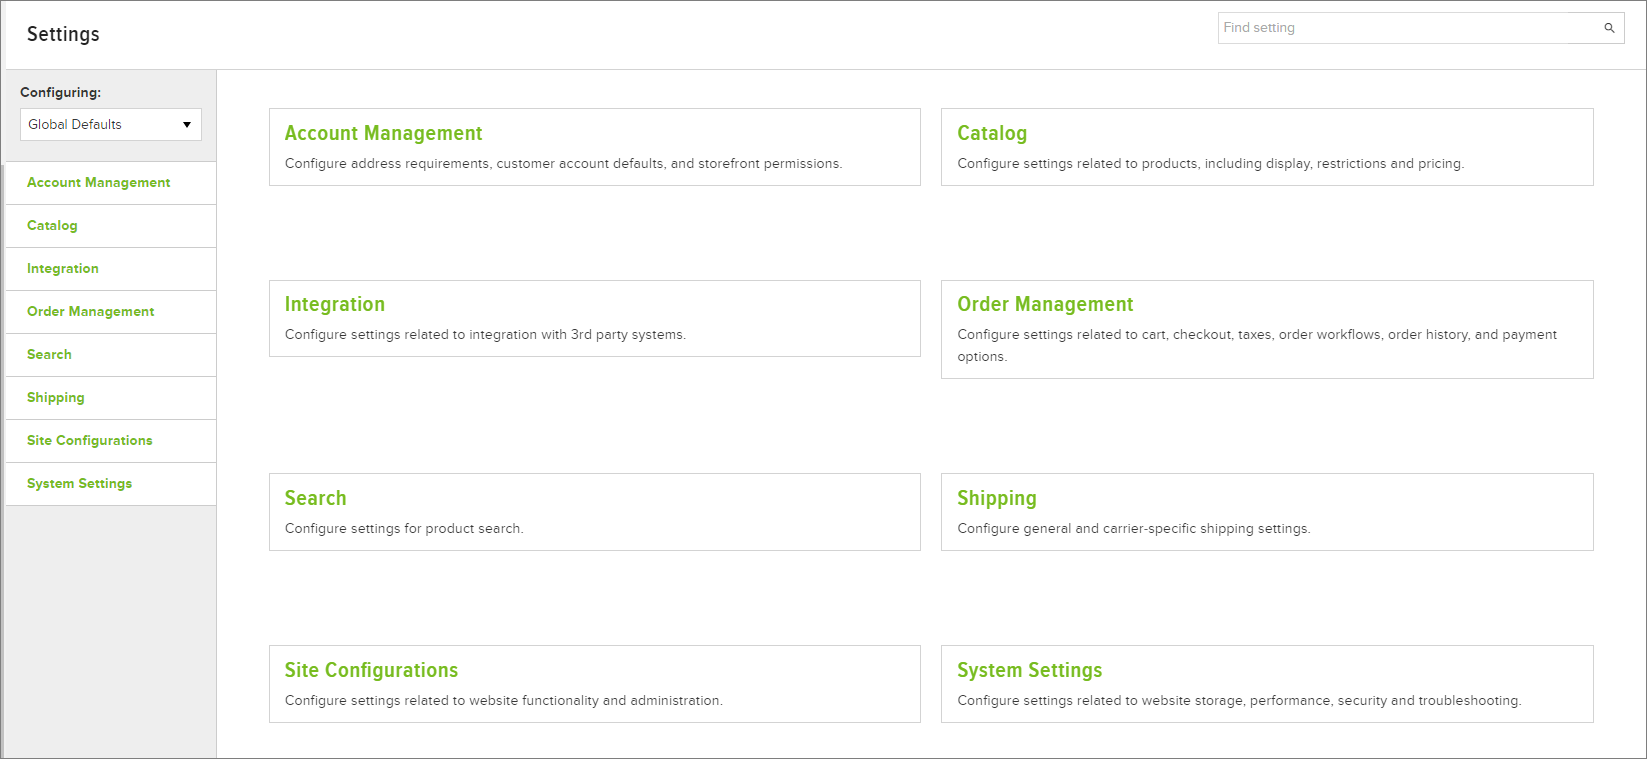Click the Account Management card heading
The height and width of the screenshot is (759, 1647).
click(x=383, y=133)
